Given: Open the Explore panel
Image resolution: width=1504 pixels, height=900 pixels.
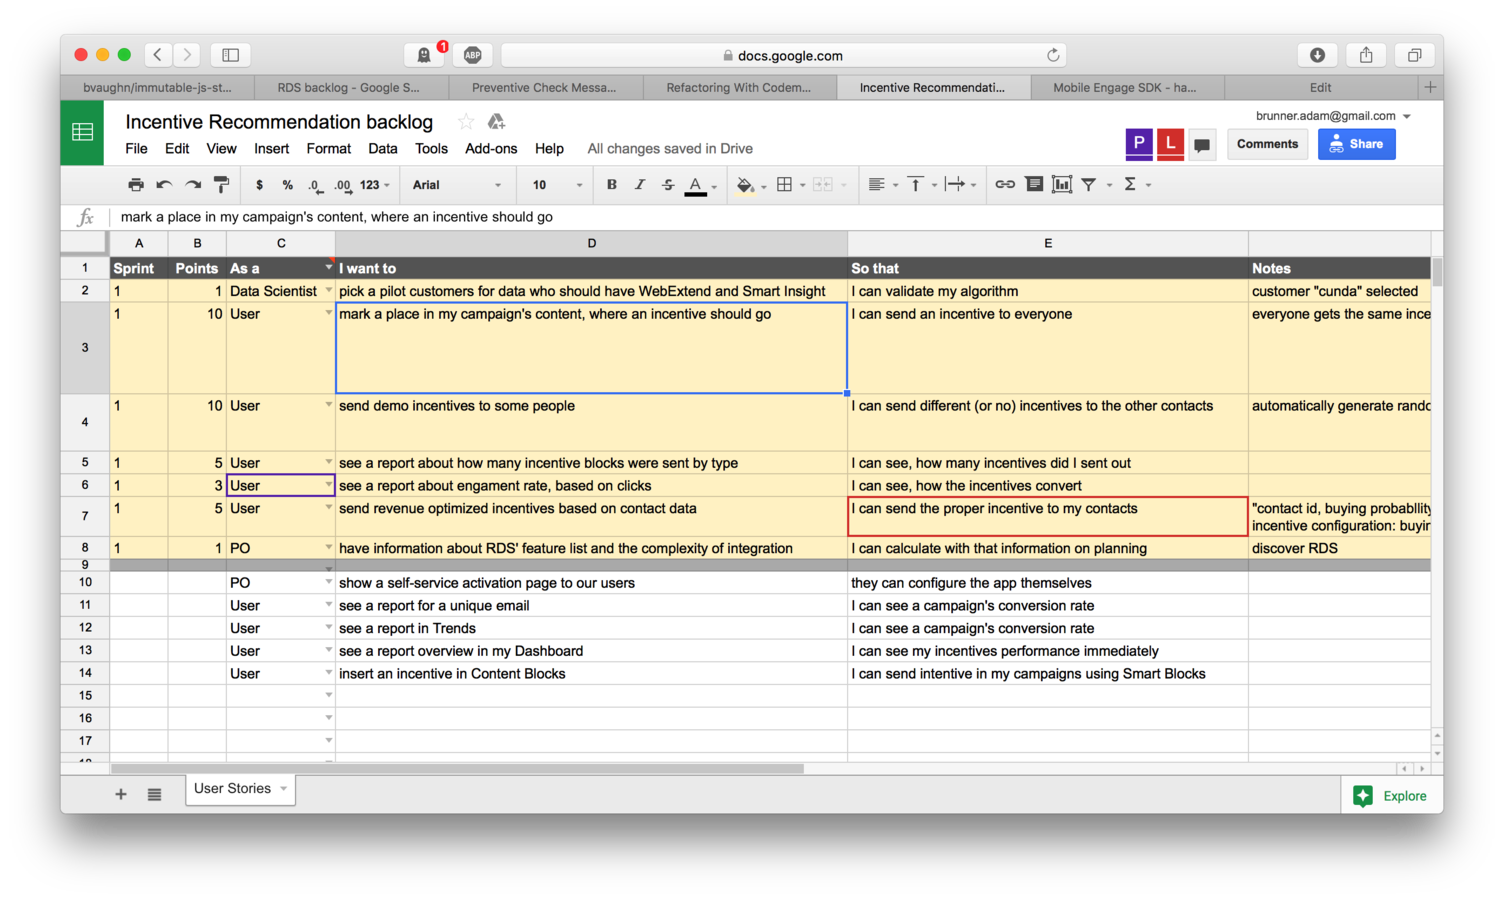Looking at the screenshot, I should [1390, 796].
